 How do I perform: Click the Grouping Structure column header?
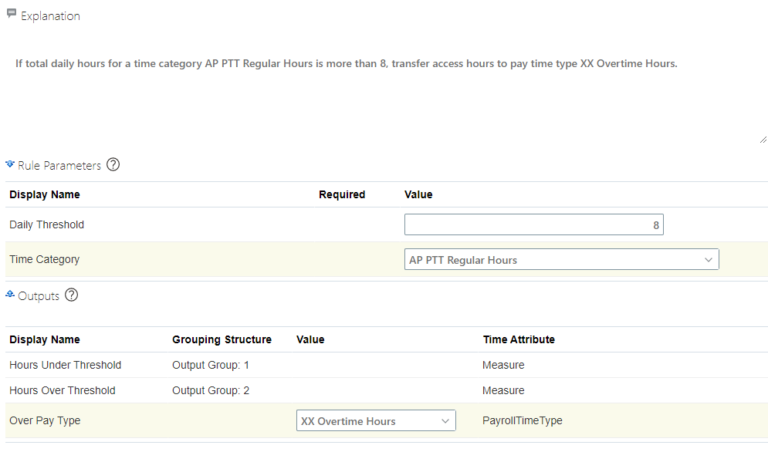(x=221, y=340)
